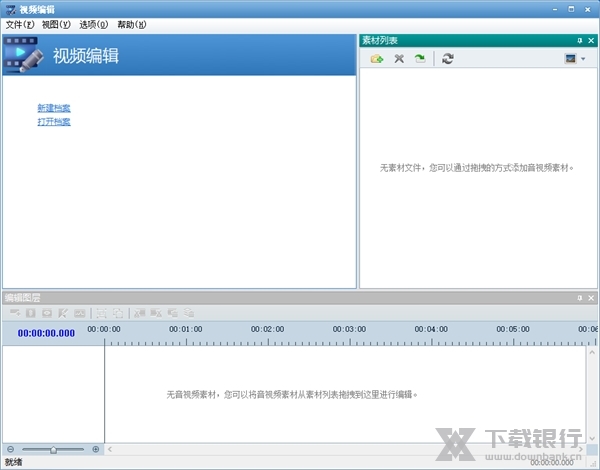Open the view mode dropdown arrow in 素材列表
The height and width of the screenshot is (470, 600).
point(583,59)
